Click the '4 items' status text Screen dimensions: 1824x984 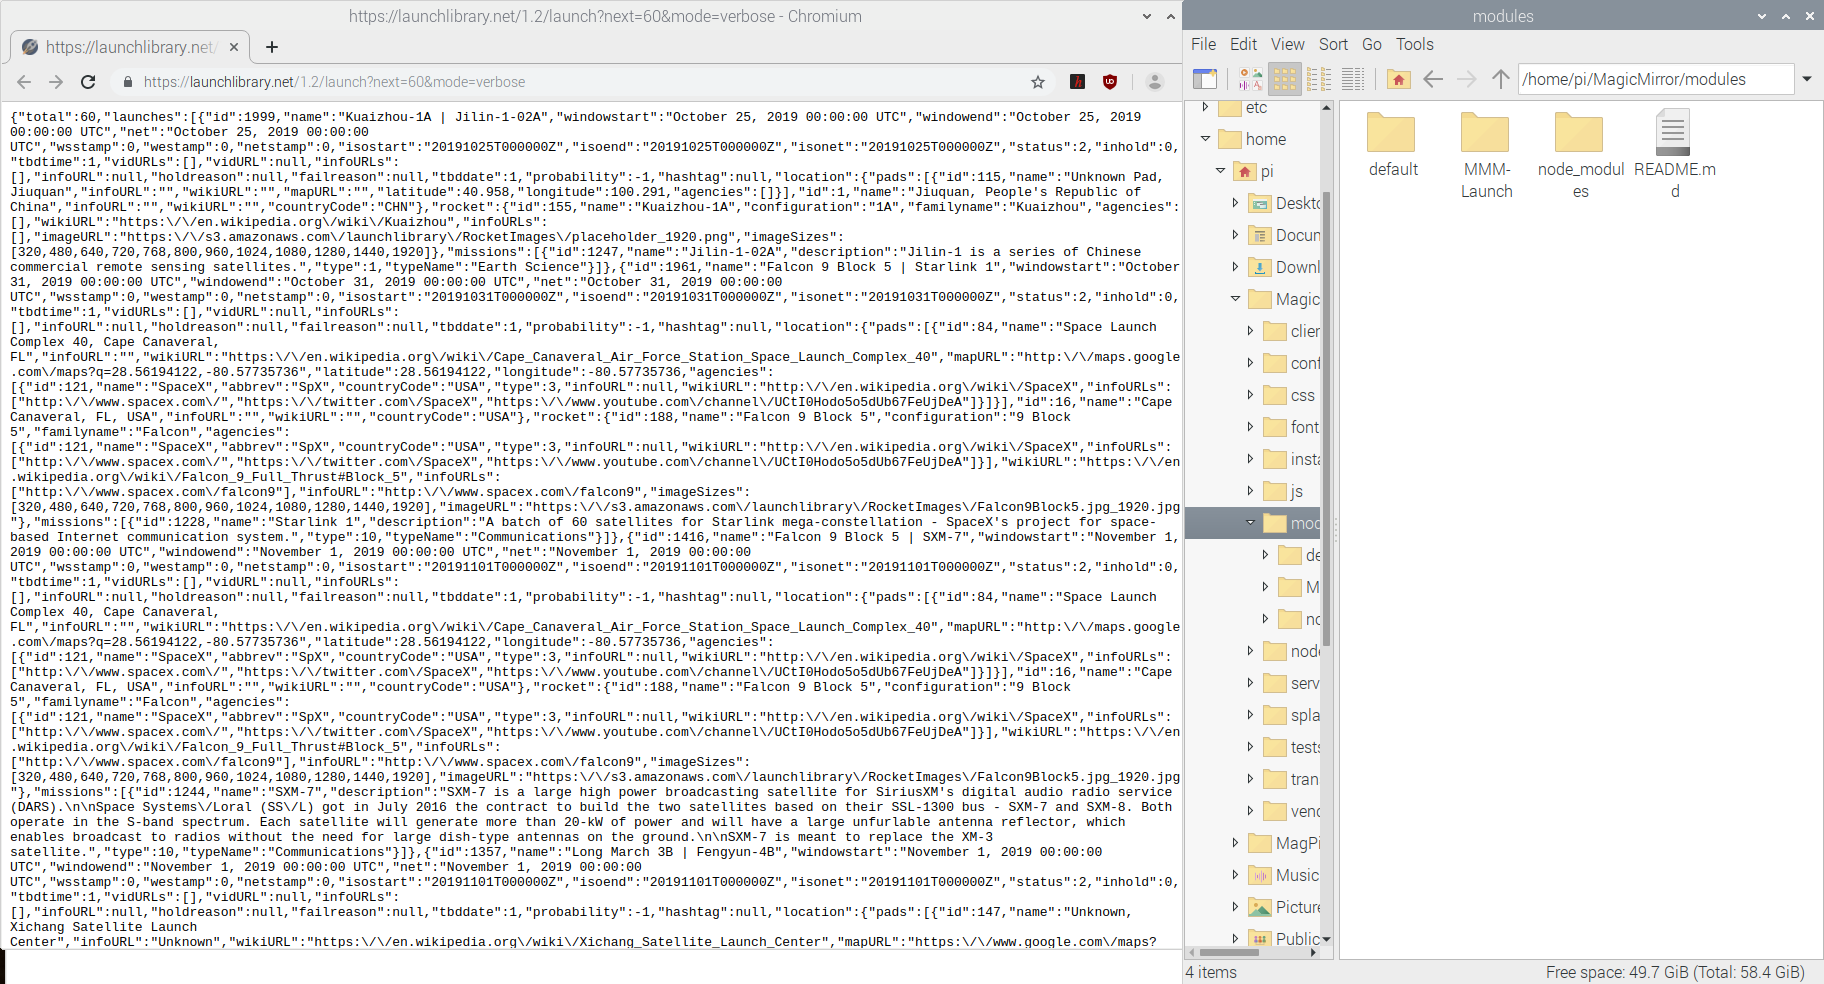[x=1211, y=972]
